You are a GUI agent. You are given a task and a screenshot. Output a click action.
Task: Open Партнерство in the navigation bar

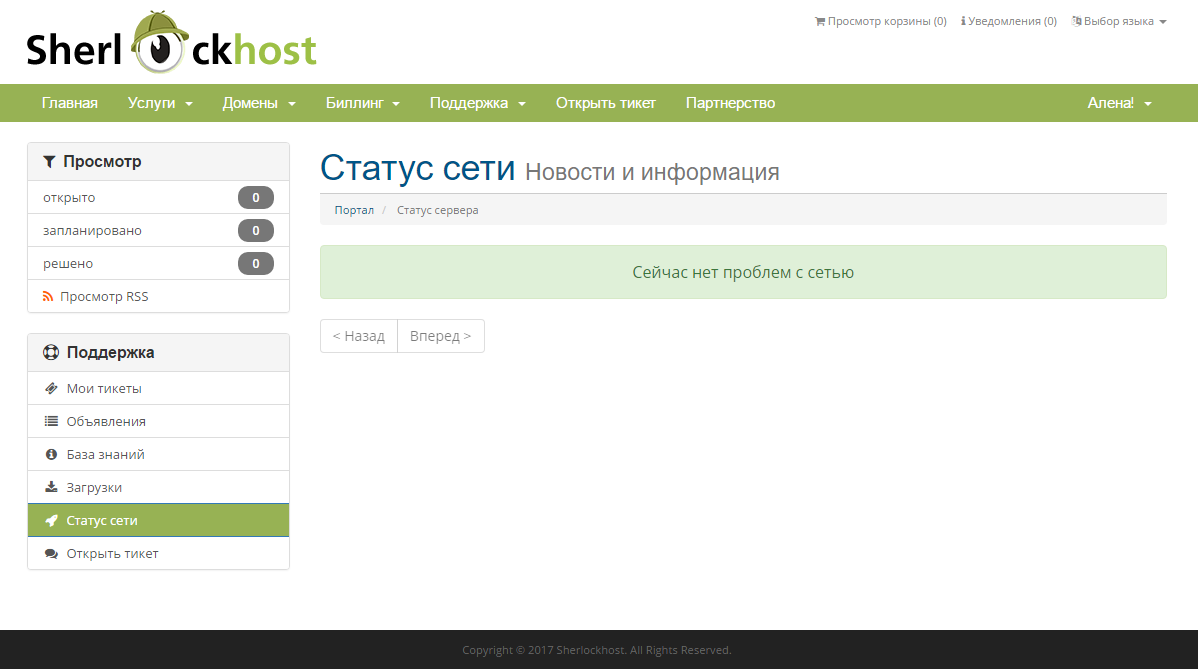coord(730,103)
